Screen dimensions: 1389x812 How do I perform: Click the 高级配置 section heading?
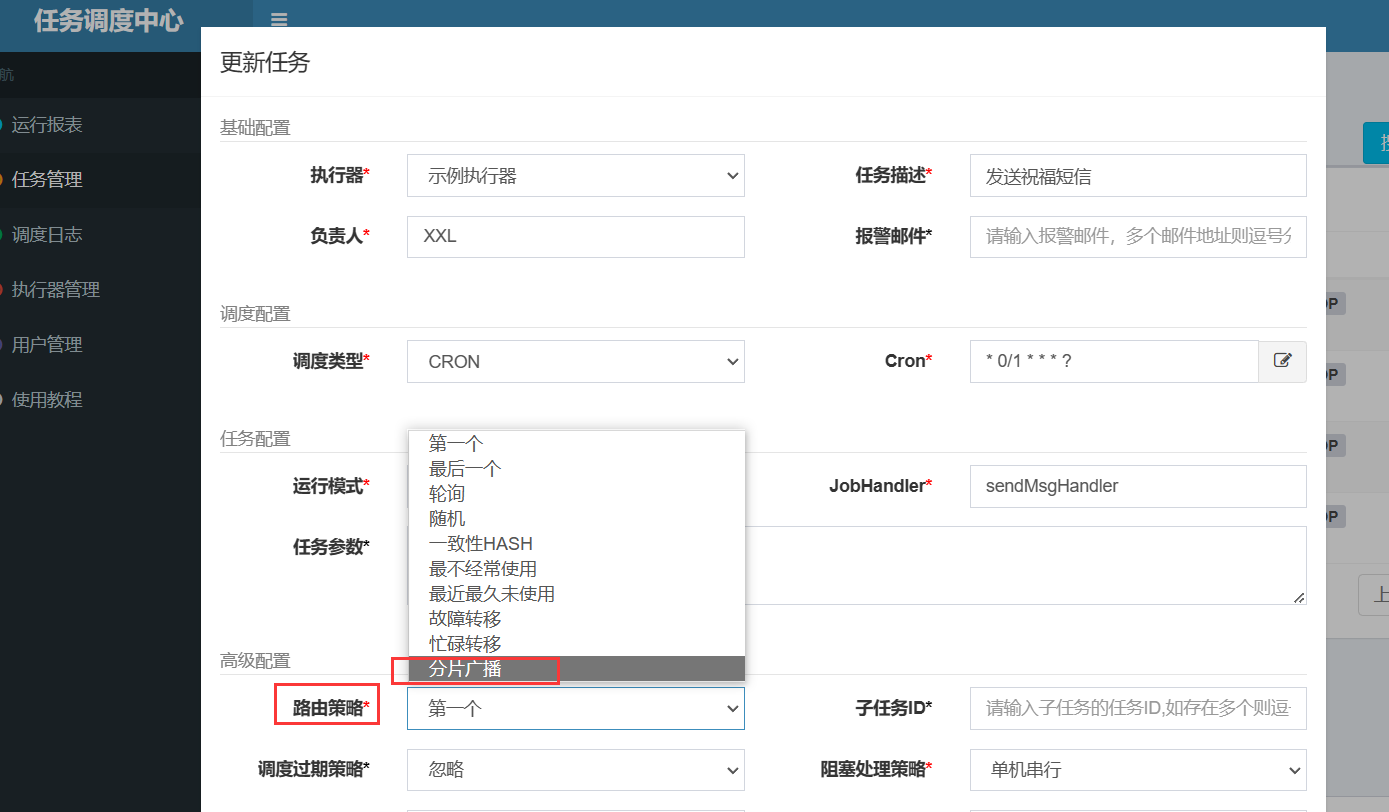point(255,660)
